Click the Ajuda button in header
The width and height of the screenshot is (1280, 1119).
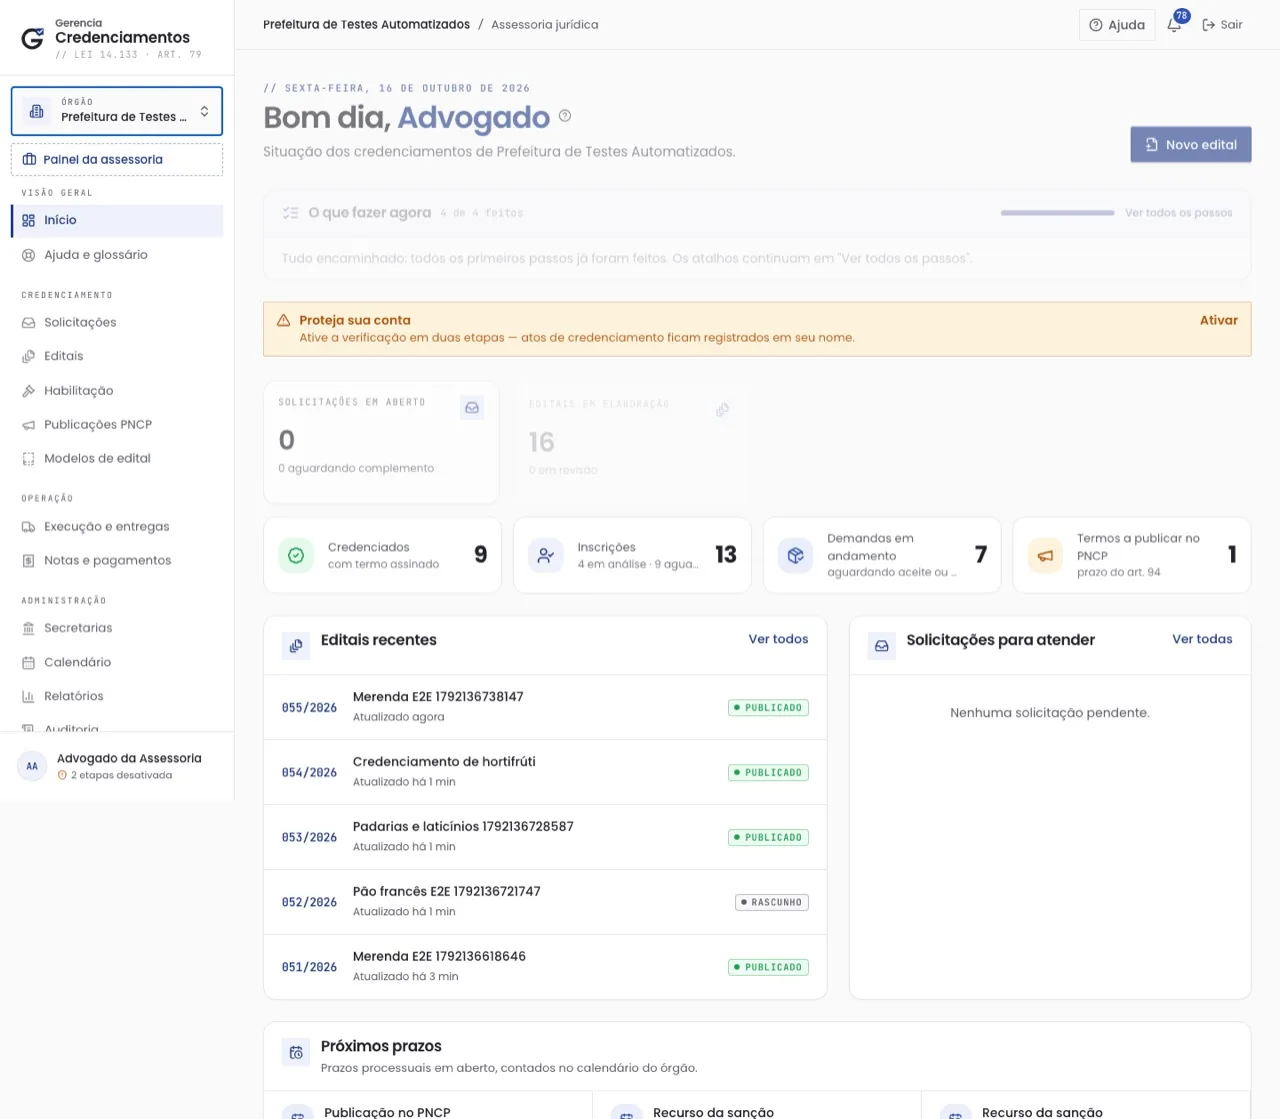[1117, 25]
